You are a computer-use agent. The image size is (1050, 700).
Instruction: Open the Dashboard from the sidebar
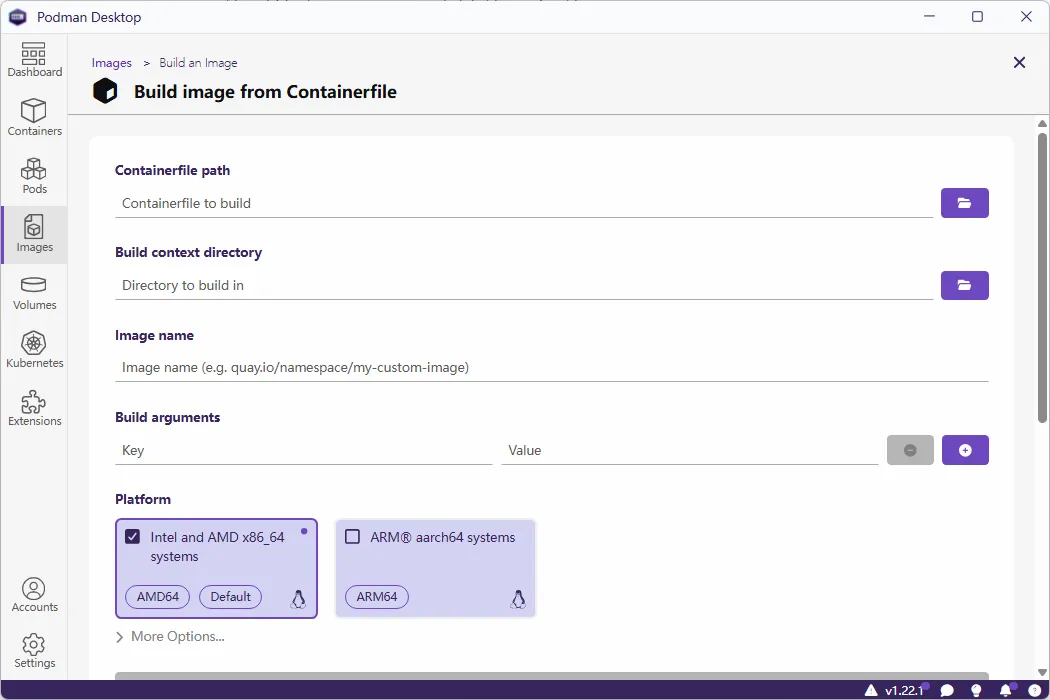point(34,60)
